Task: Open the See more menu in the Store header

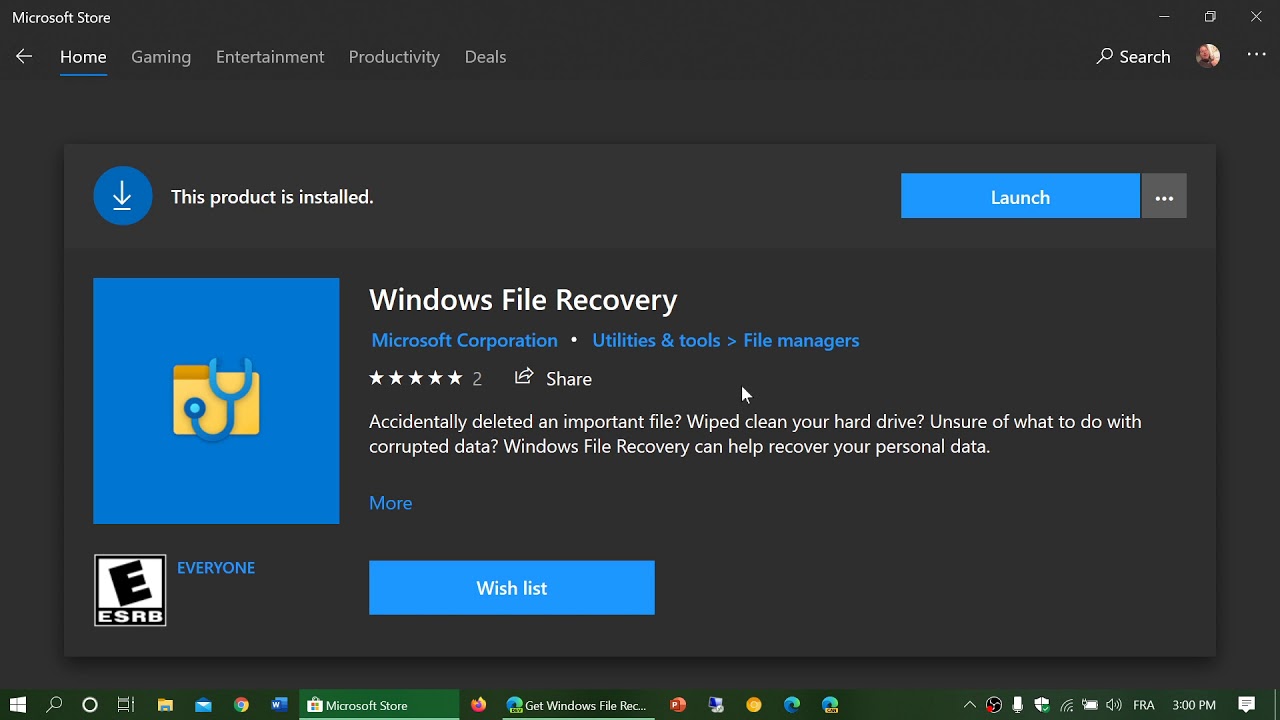Action: [1256, 56]
